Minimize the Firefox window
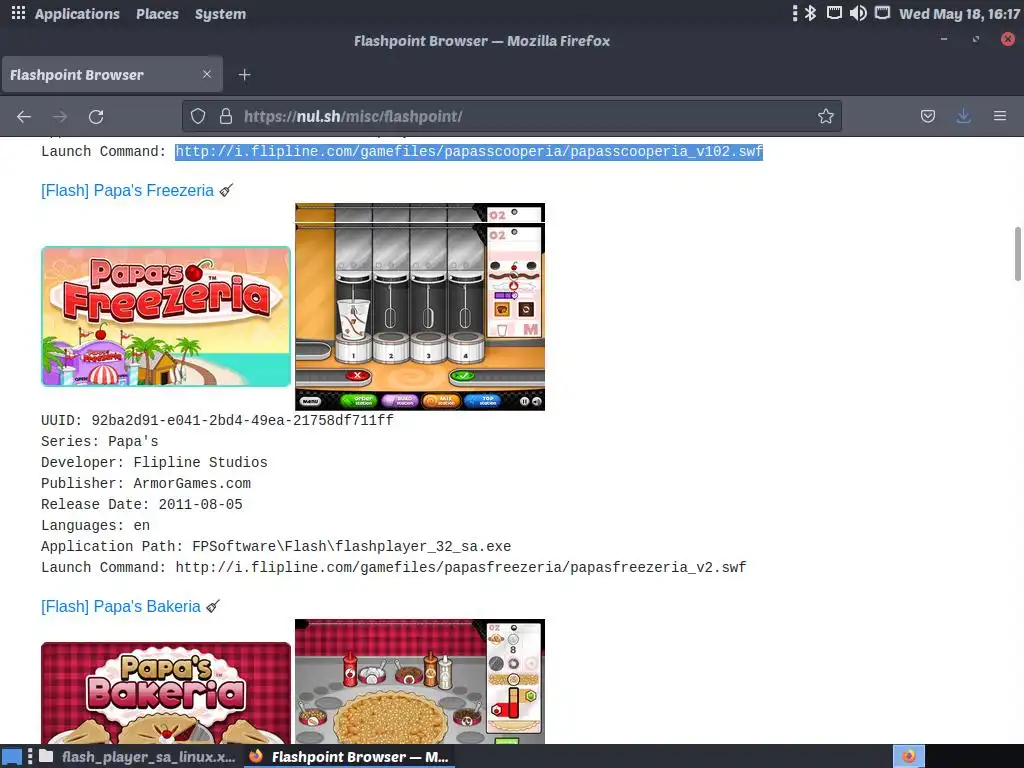Viewport: 1024px width, 768px height. pos(944,39)
